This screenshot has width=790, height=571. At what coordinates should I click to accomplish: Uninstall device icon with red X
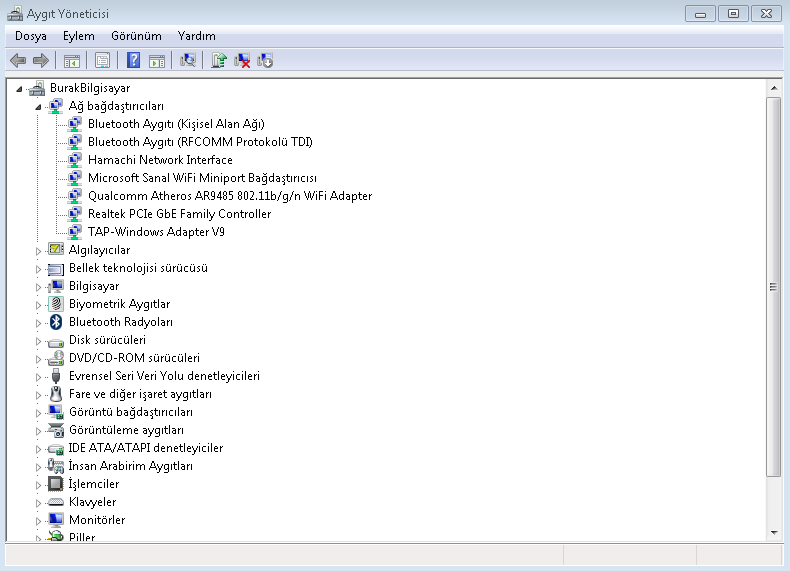(242, 60)
